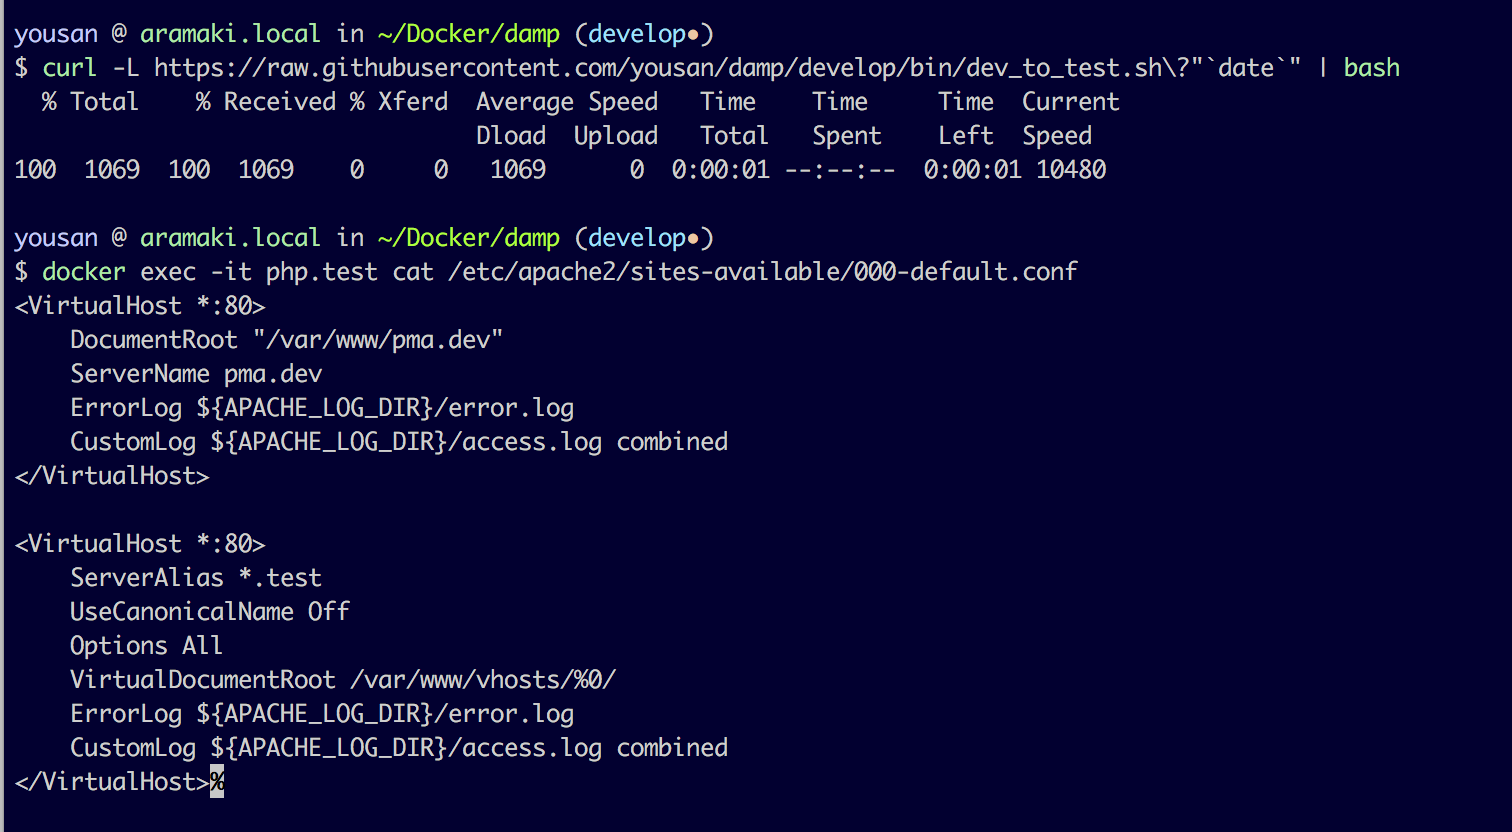Click the 'Options All' line
Screen dimensions: 1512x832
tap(146, 646)
